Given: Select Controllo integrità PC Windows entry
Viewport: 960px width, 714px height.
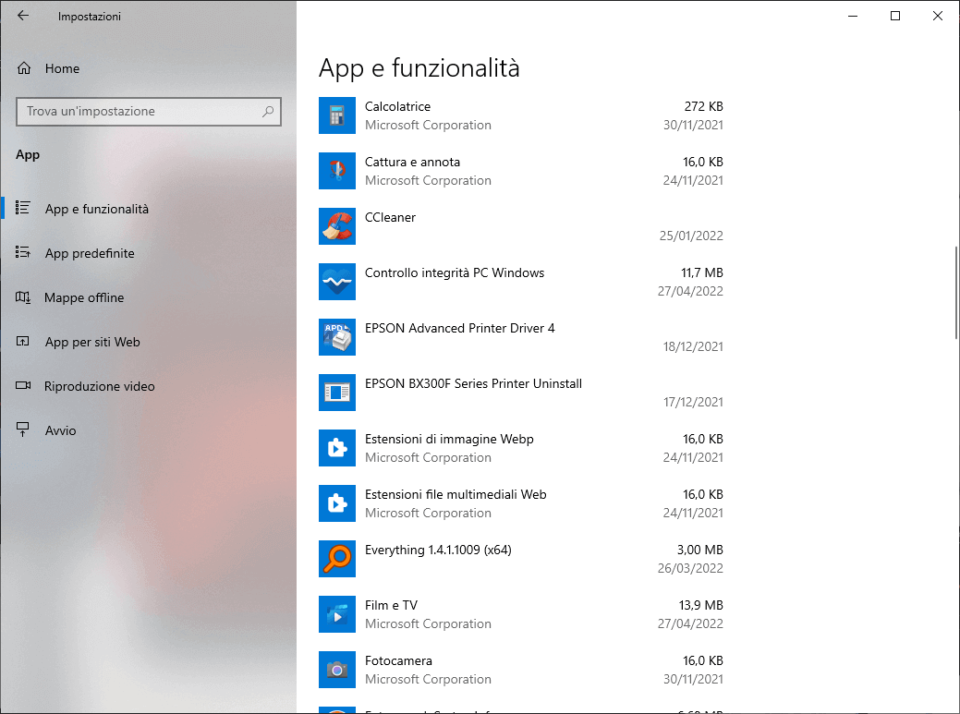Looking at the screenshot, I should coord(520,282).
